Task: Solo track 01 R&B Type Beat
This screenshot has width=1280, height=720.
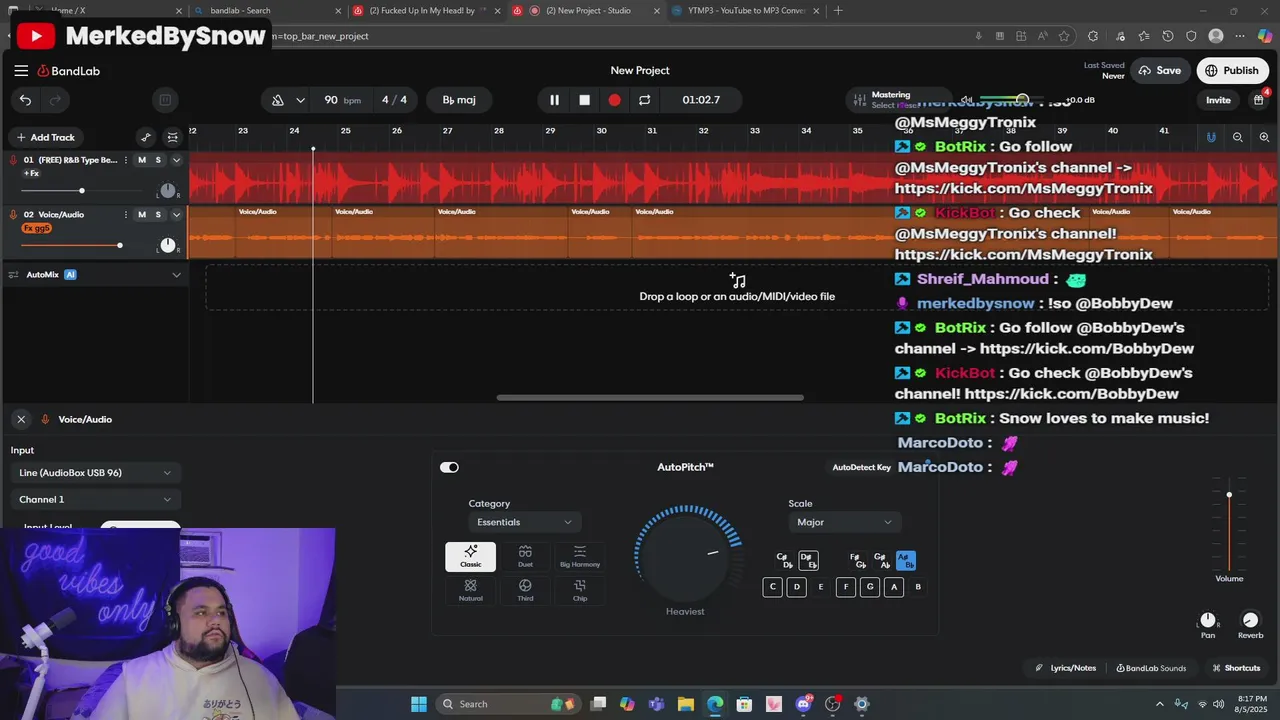Action: tap(158, 160)
